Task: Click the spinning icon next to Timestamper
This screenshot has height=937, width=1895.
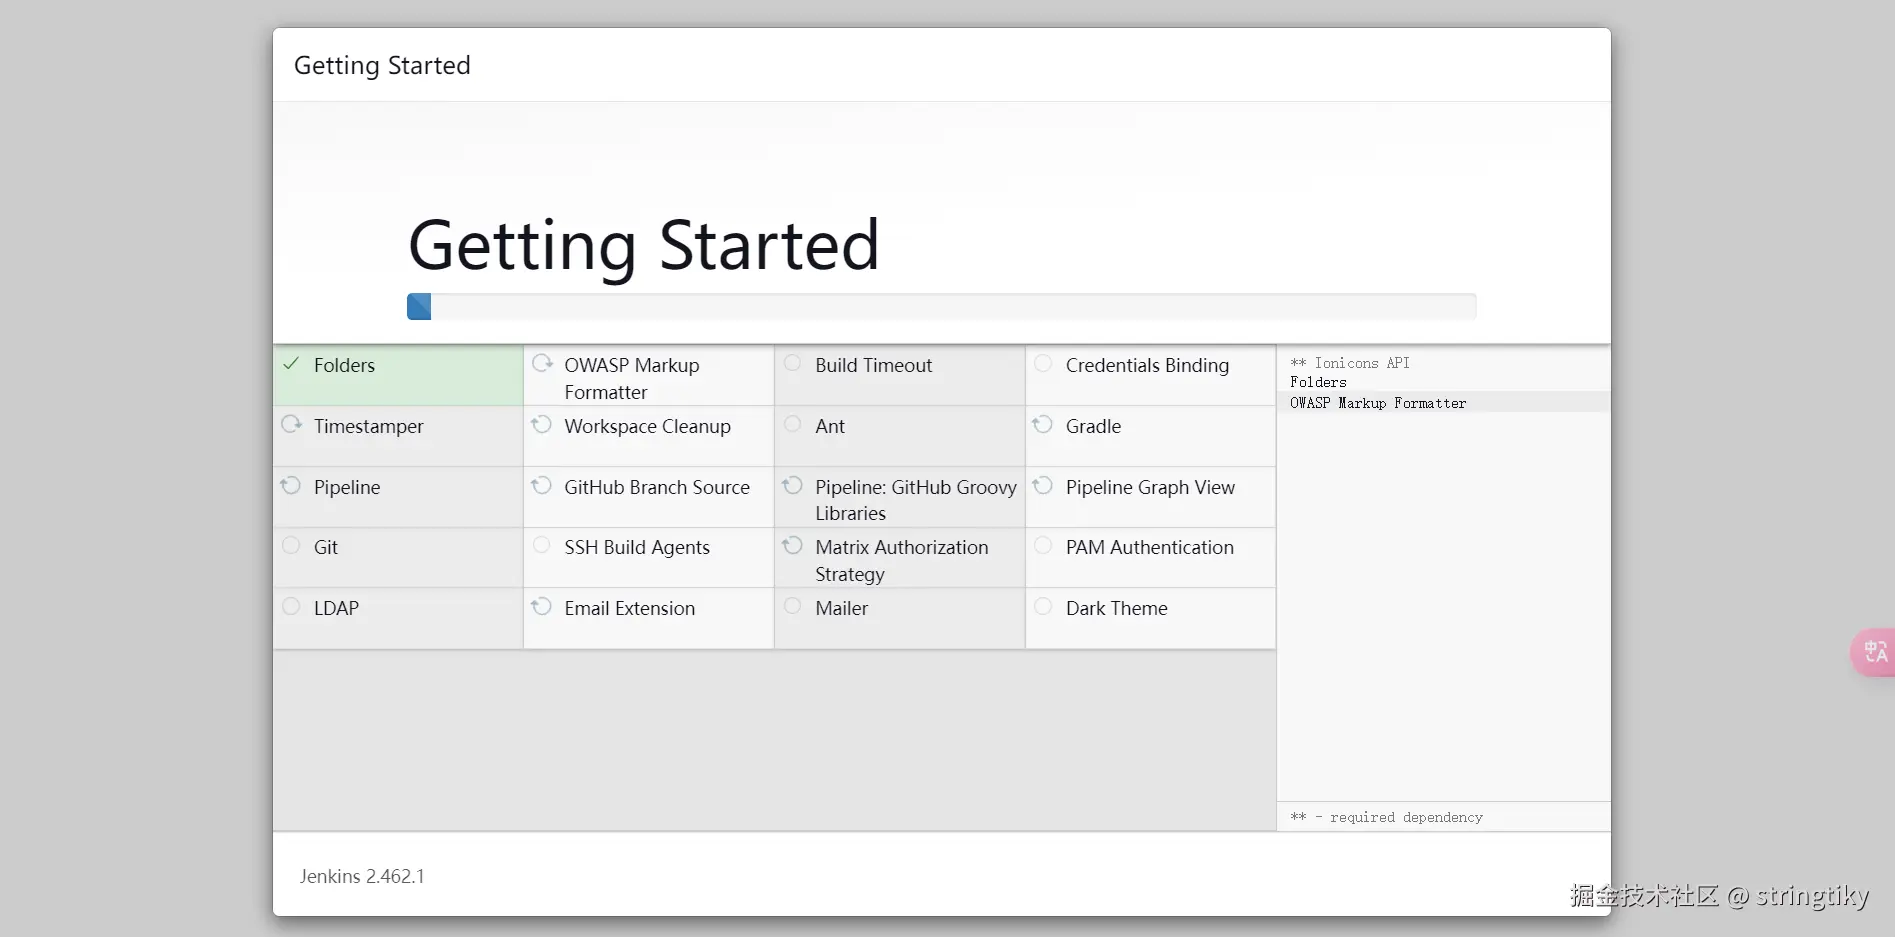Action: [x=291, y=424]
